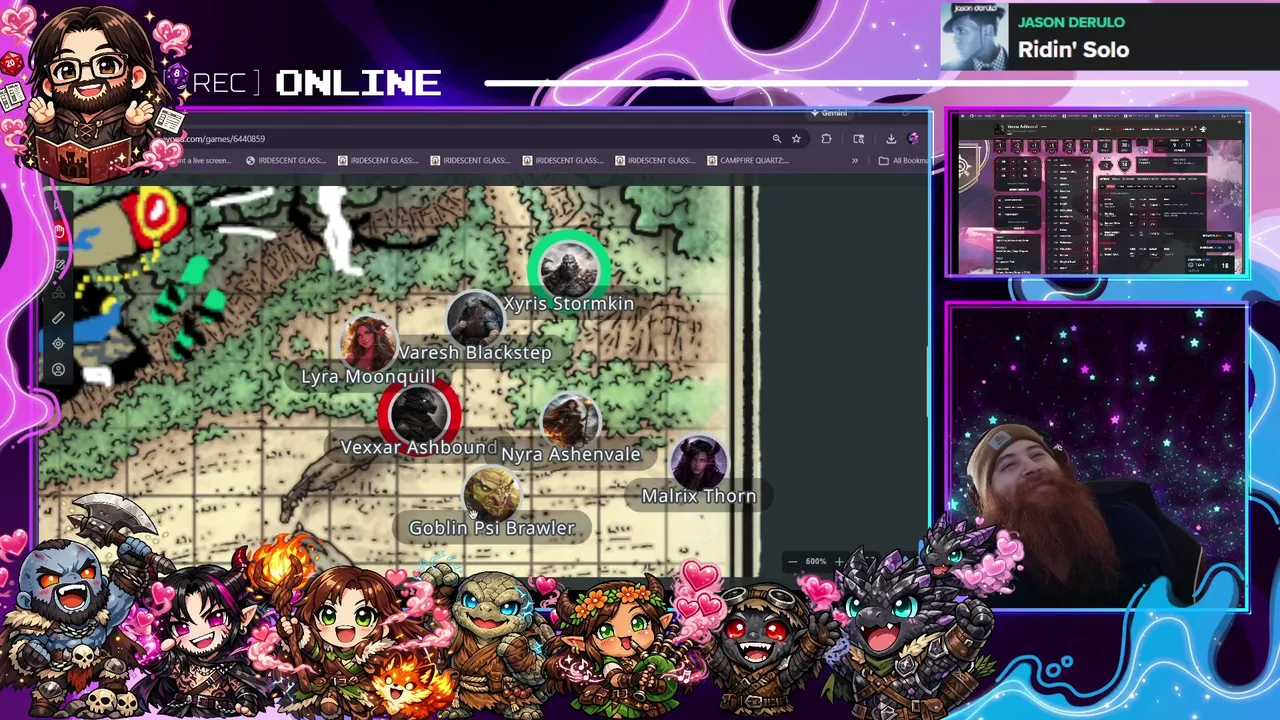Open the CAMPFIRE QUARTZ bookmark
Screen dimensions: 1280x720
click(747, 160)
